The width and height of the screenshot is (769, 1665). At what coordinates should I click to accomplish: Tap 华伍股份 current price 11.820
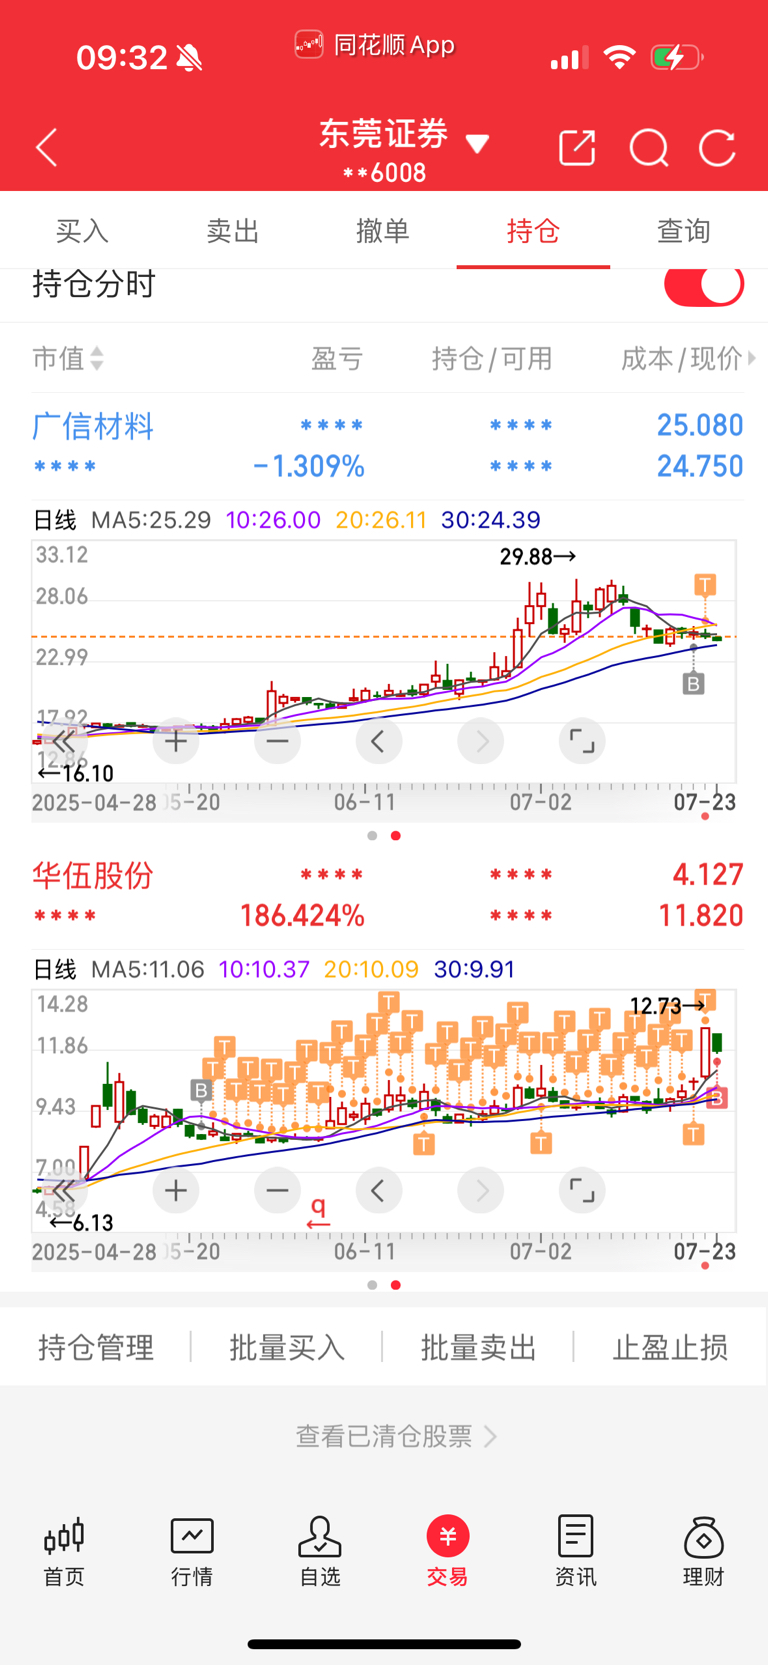[700, 915]
